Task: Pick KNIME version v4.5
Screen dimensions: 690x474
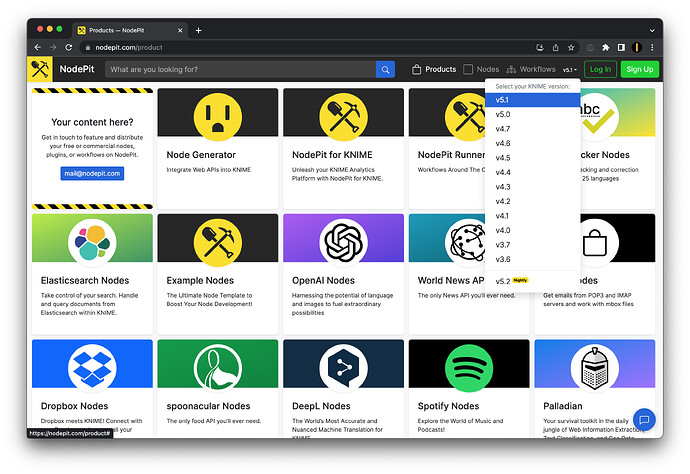Action: click(532, 158)
